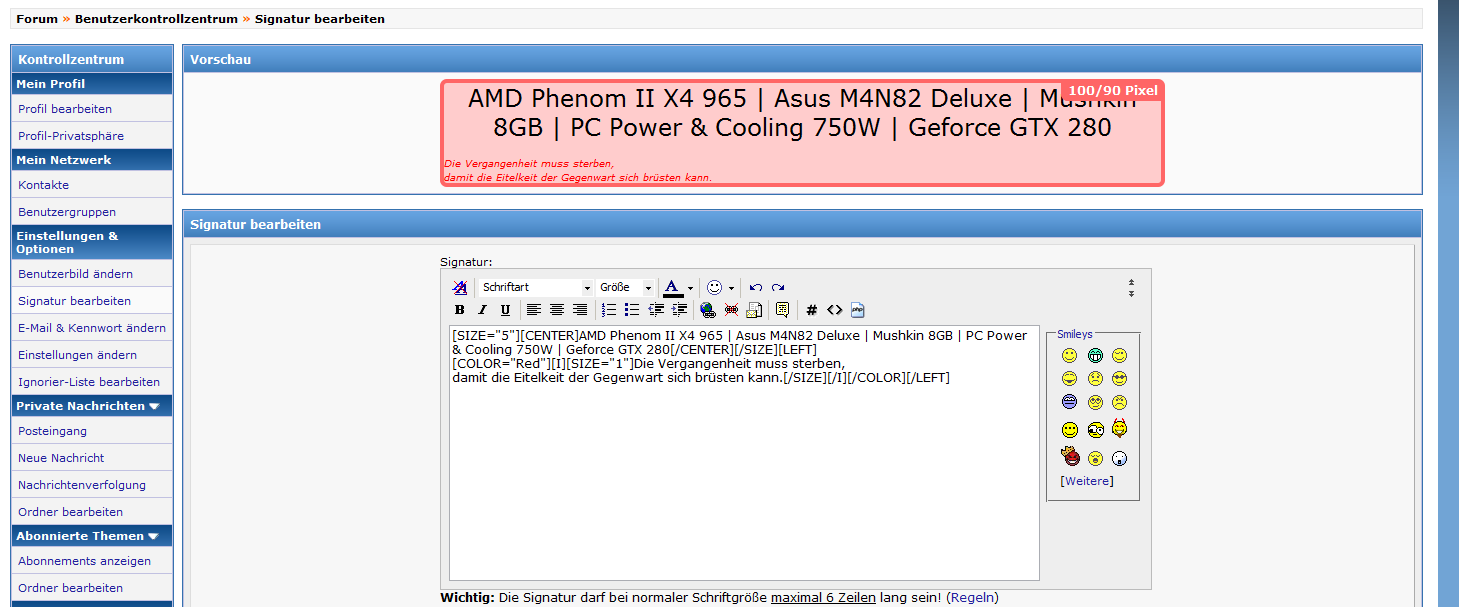Center align signature text

tap(557, 310)
